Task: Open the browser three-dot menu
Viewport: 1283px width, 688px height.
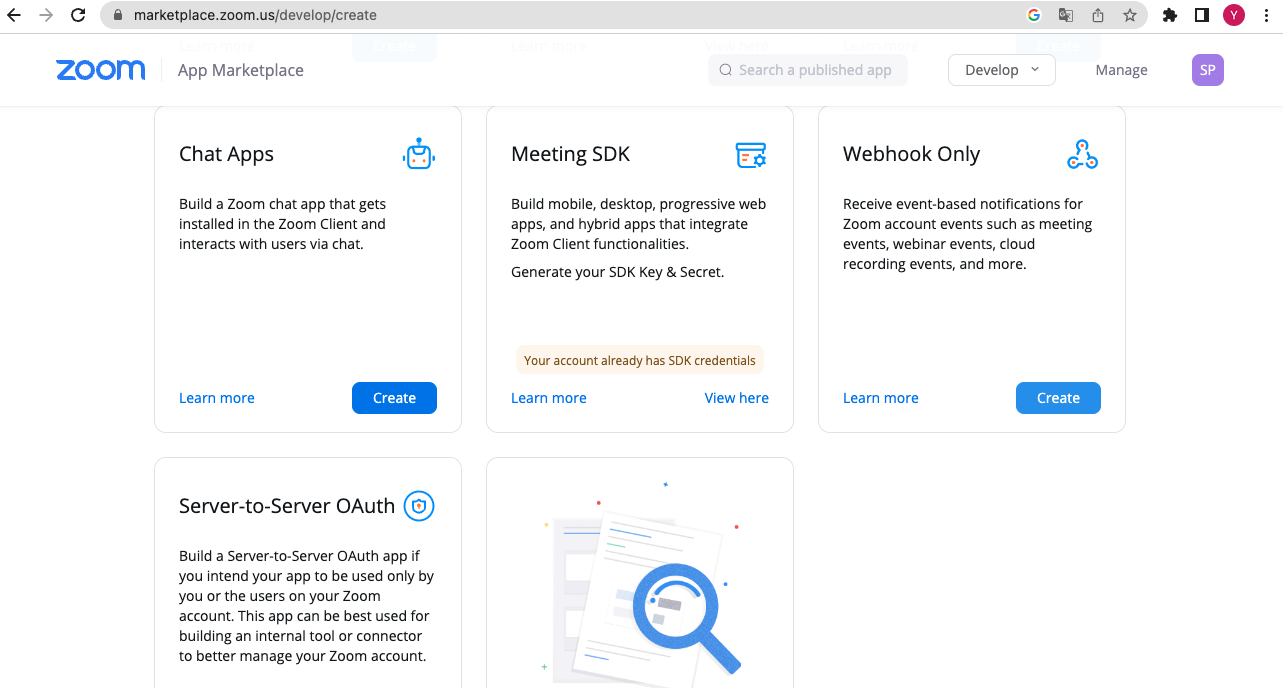Action: 1265,15
